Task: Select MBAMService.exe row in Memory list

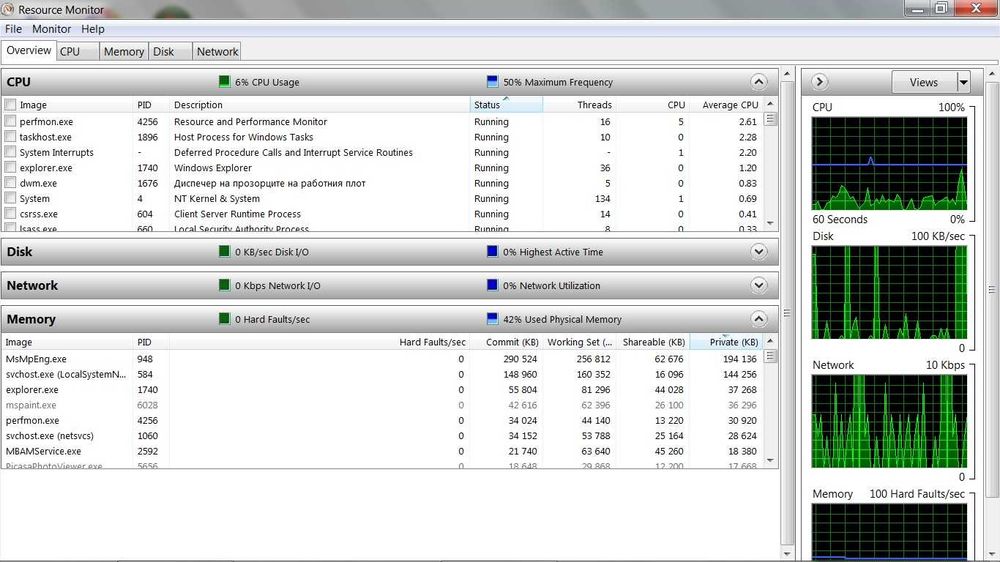Action: point(382,451)
